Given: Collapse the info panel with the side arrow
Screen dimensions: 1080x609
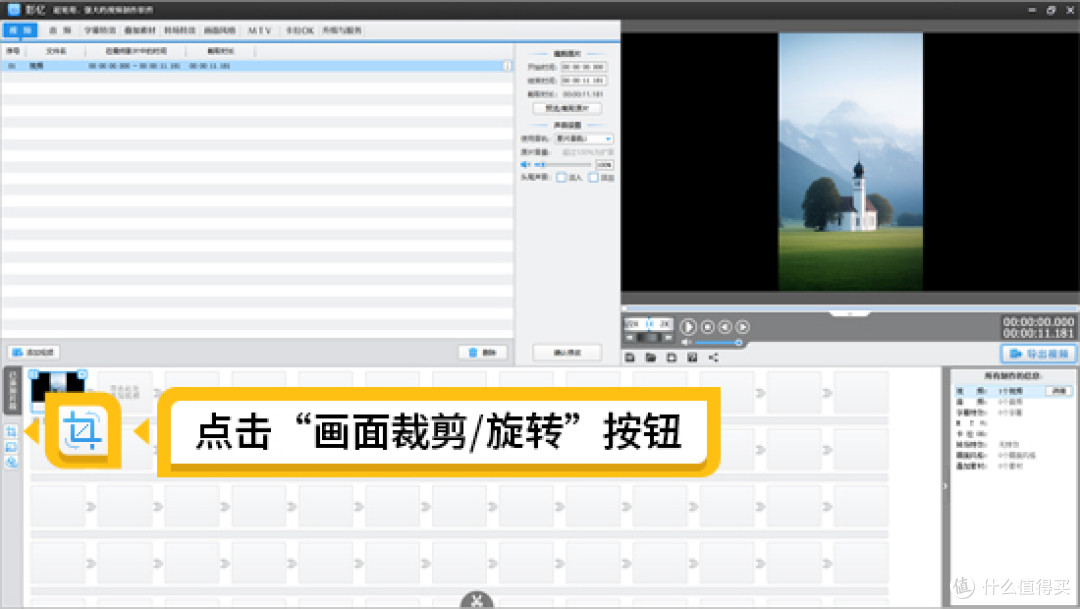Looking at the screenshot, I should 945,486.
